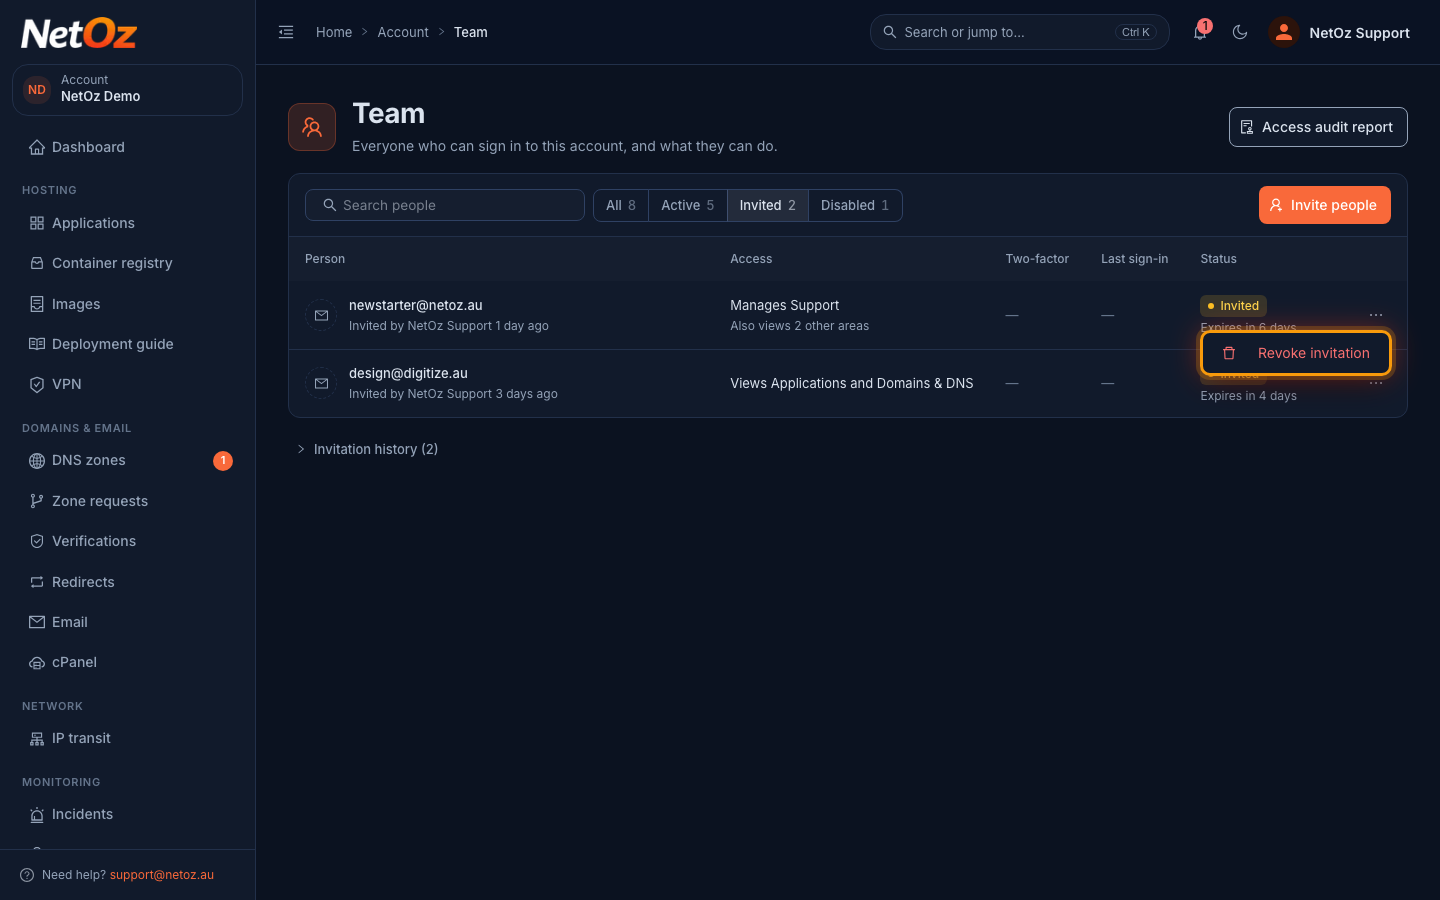The width and height of the screenshot is (1440, 900).
Task: Open Incidents monitoring page
Action: tap(127, 814)
